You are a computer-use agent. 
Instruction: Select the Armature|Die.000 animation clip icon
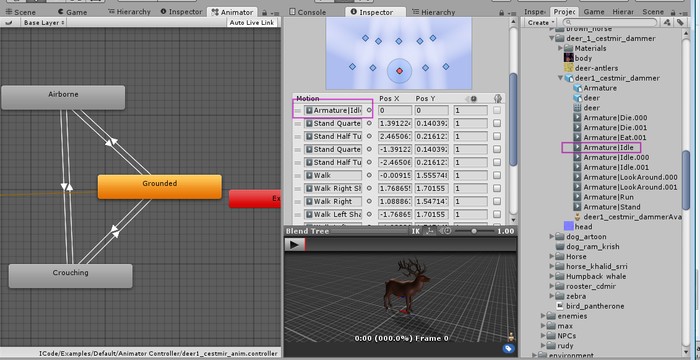577,118
